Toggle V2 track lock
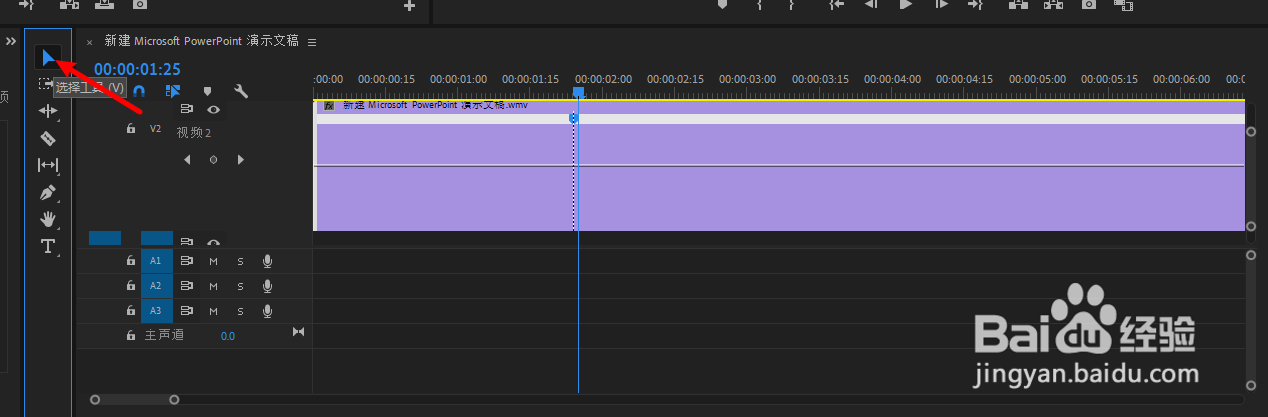1268x417 pixels. tap(130, 128)
